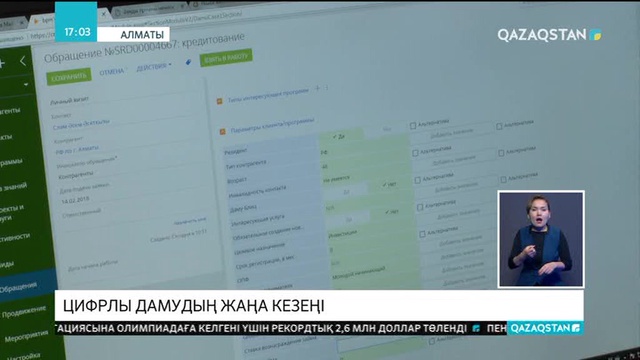Open Продвижение section in sidebar
This screenshot has width=640, height=360.
click(x=24, y=312)
